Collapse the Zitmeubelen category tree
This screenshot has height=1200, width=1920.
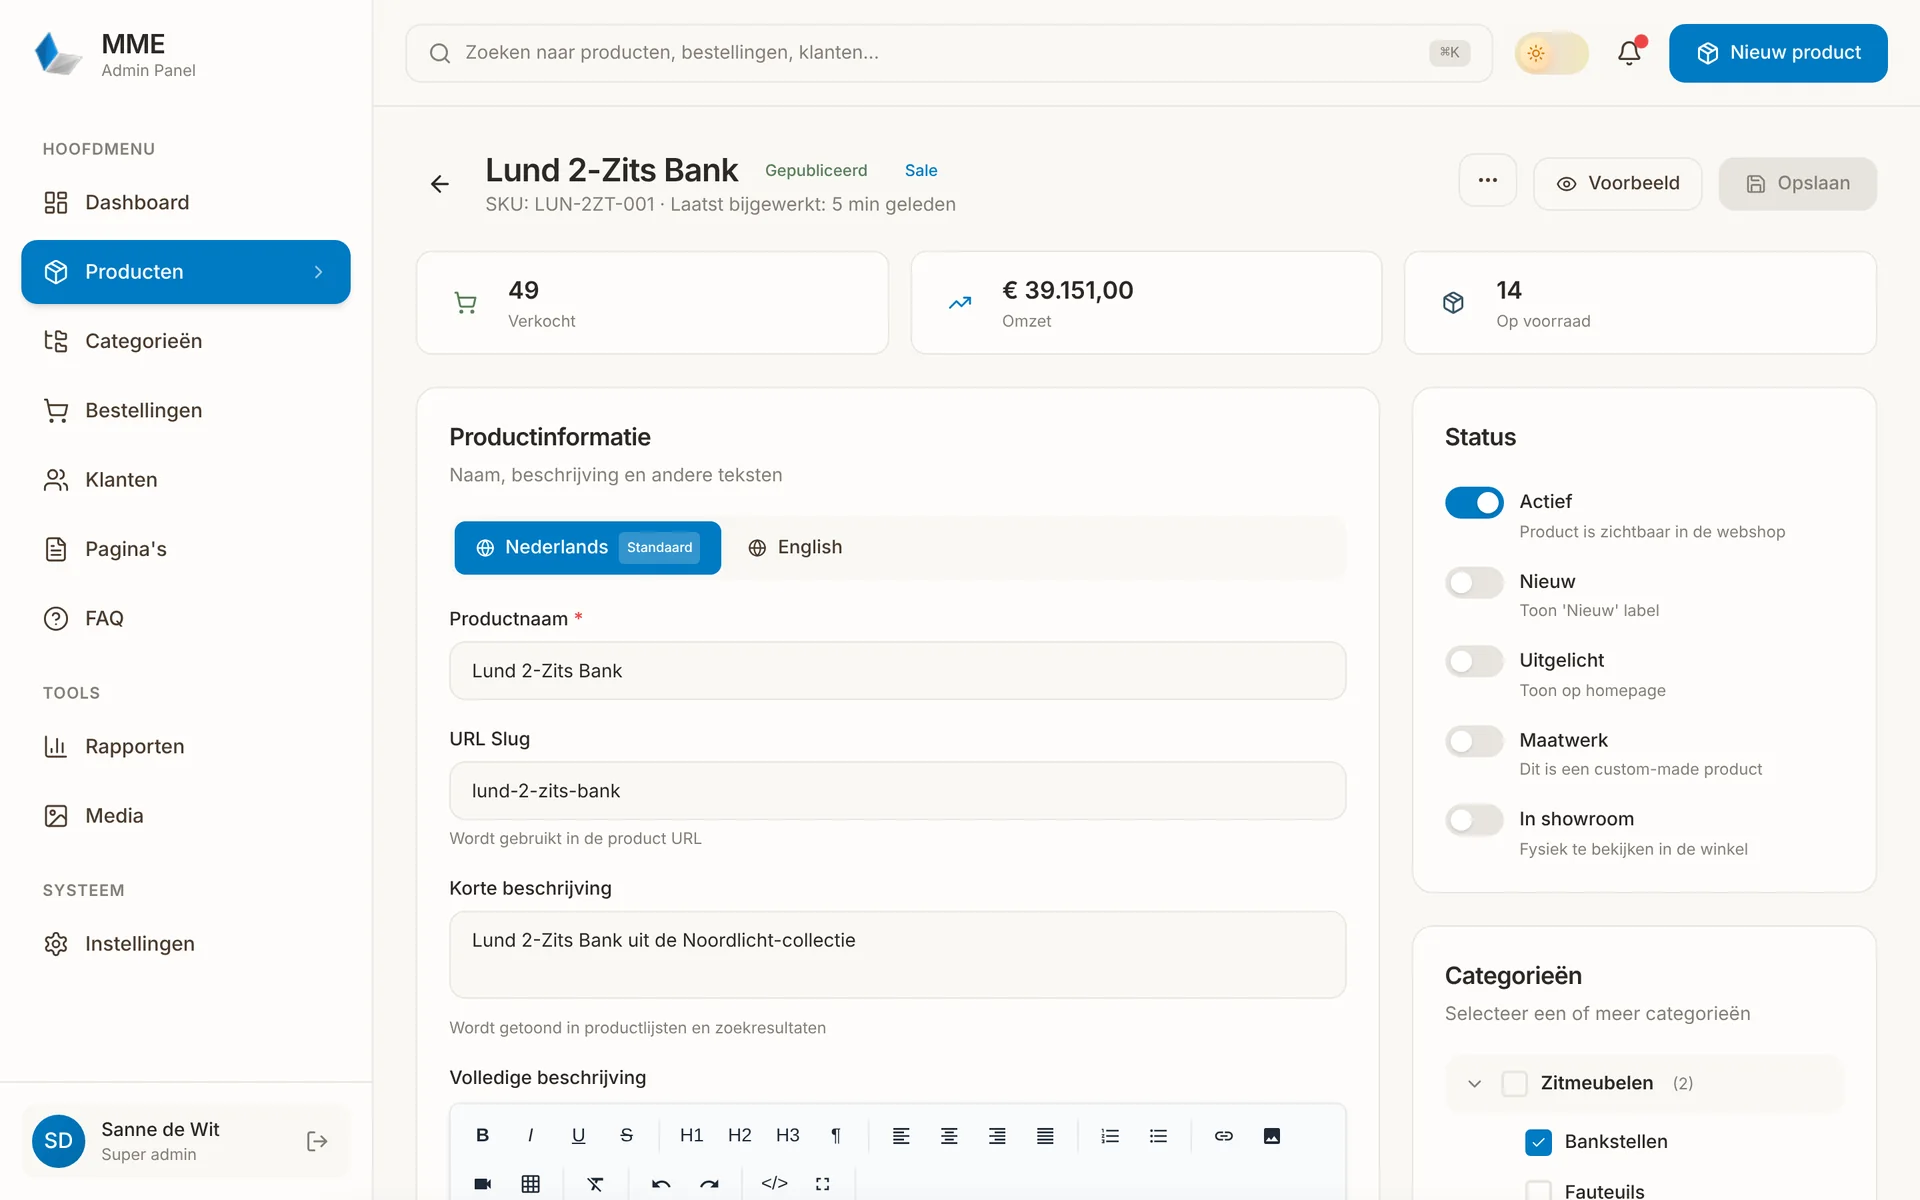(x=1474, y=1083)
